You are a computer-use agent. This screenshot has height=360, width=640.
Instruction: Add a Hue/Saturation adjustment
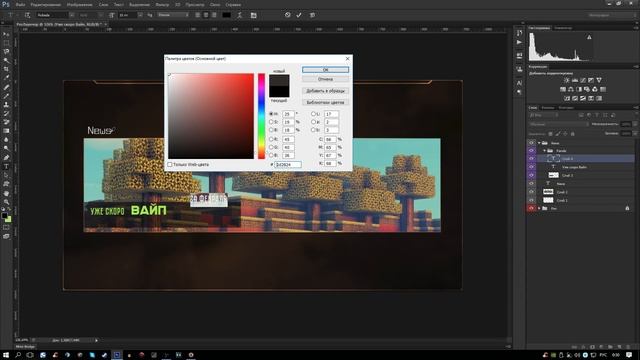pyautogui.click(x=563, y=89)
